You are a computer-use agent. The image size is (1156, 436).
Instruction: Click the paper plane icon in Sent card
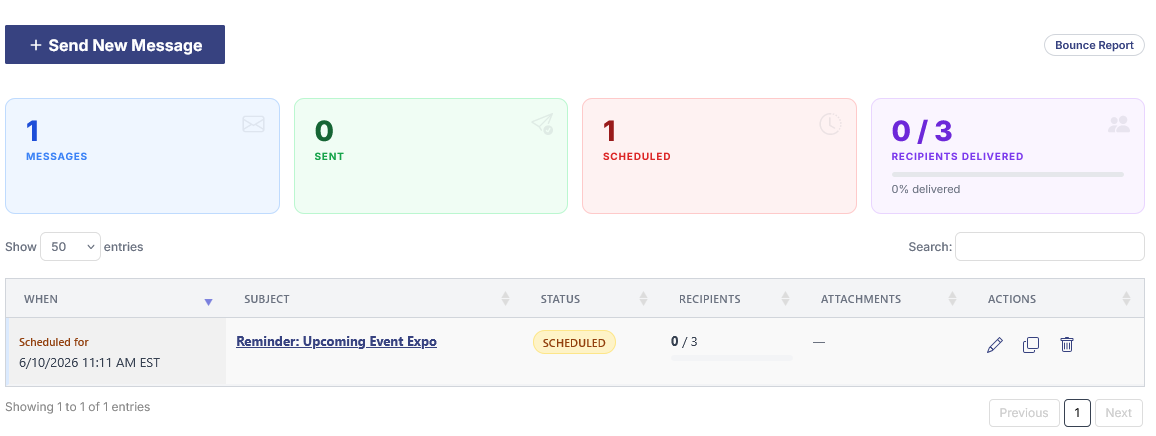point(542,124)
